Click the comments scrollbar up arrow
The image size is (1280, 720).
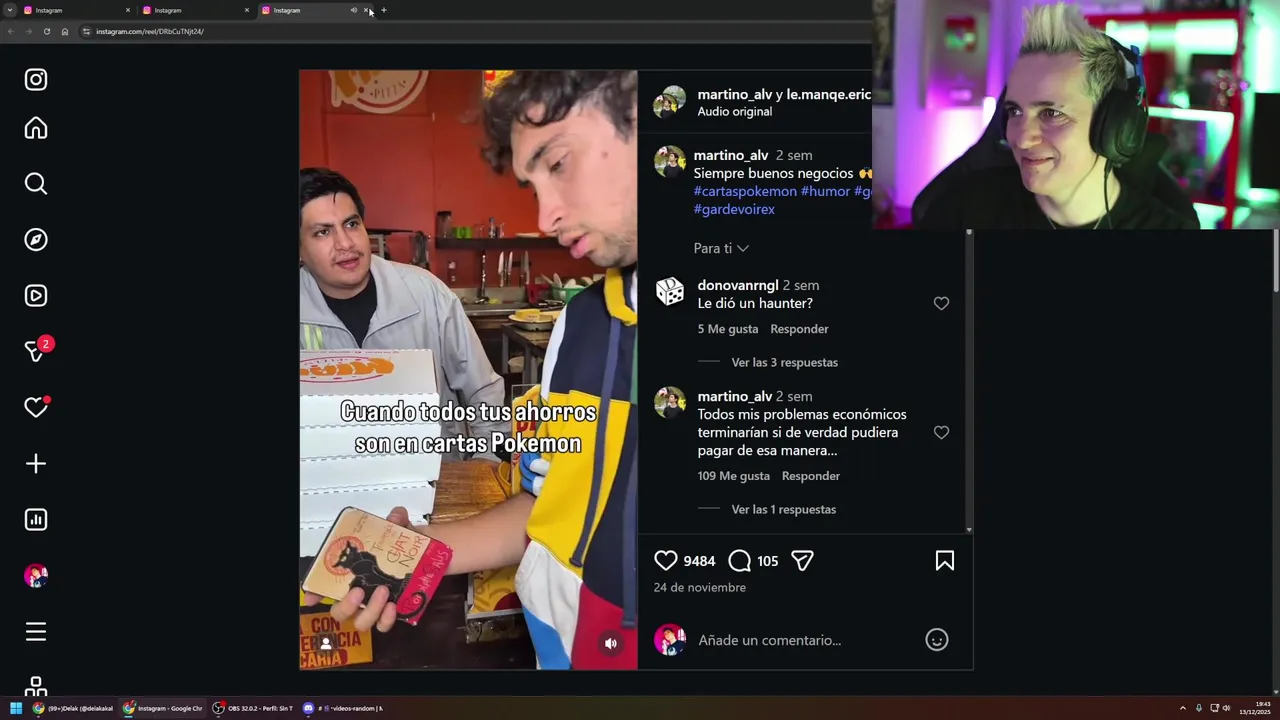pyautogui.click(x=969, y=233)
